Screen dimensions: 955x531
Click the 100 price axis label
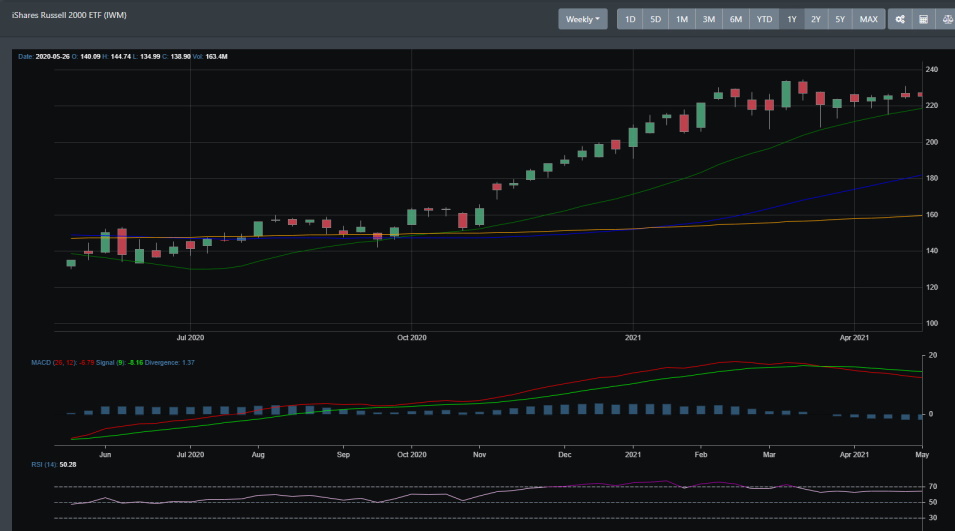pyautogui.click(x=931, y=323)
